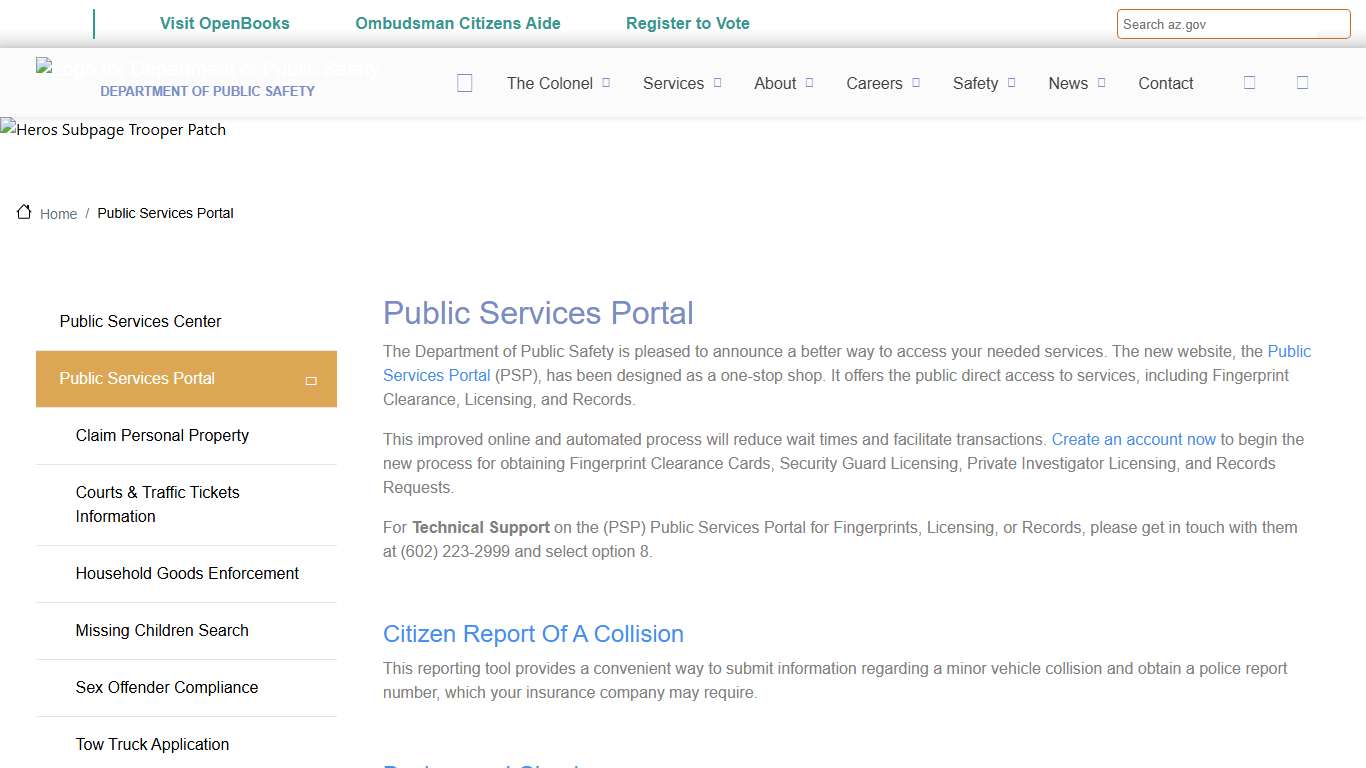The width and height of the screenshot is (1366, 768).
Task: Click the Heros Subpage Trooper Patch image
Action: point(113,129)
